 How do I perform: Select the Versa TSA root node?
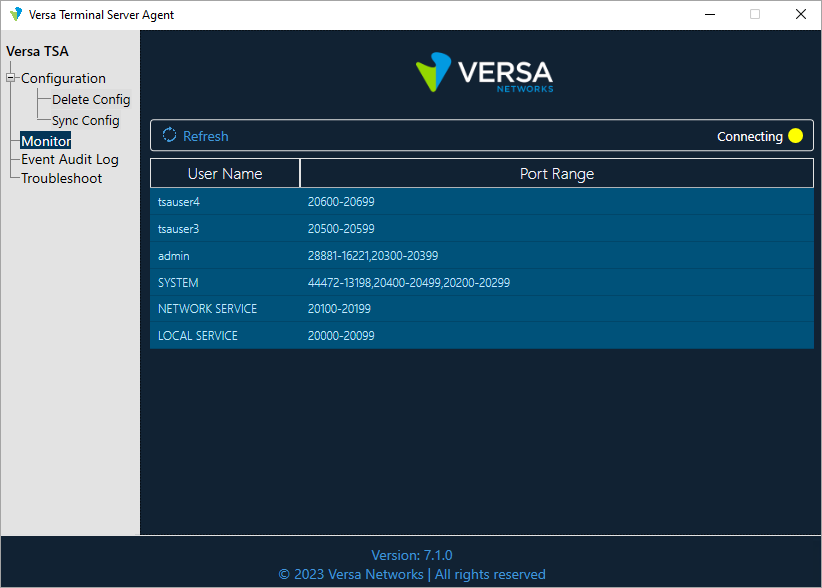click(x=37, y=51)
